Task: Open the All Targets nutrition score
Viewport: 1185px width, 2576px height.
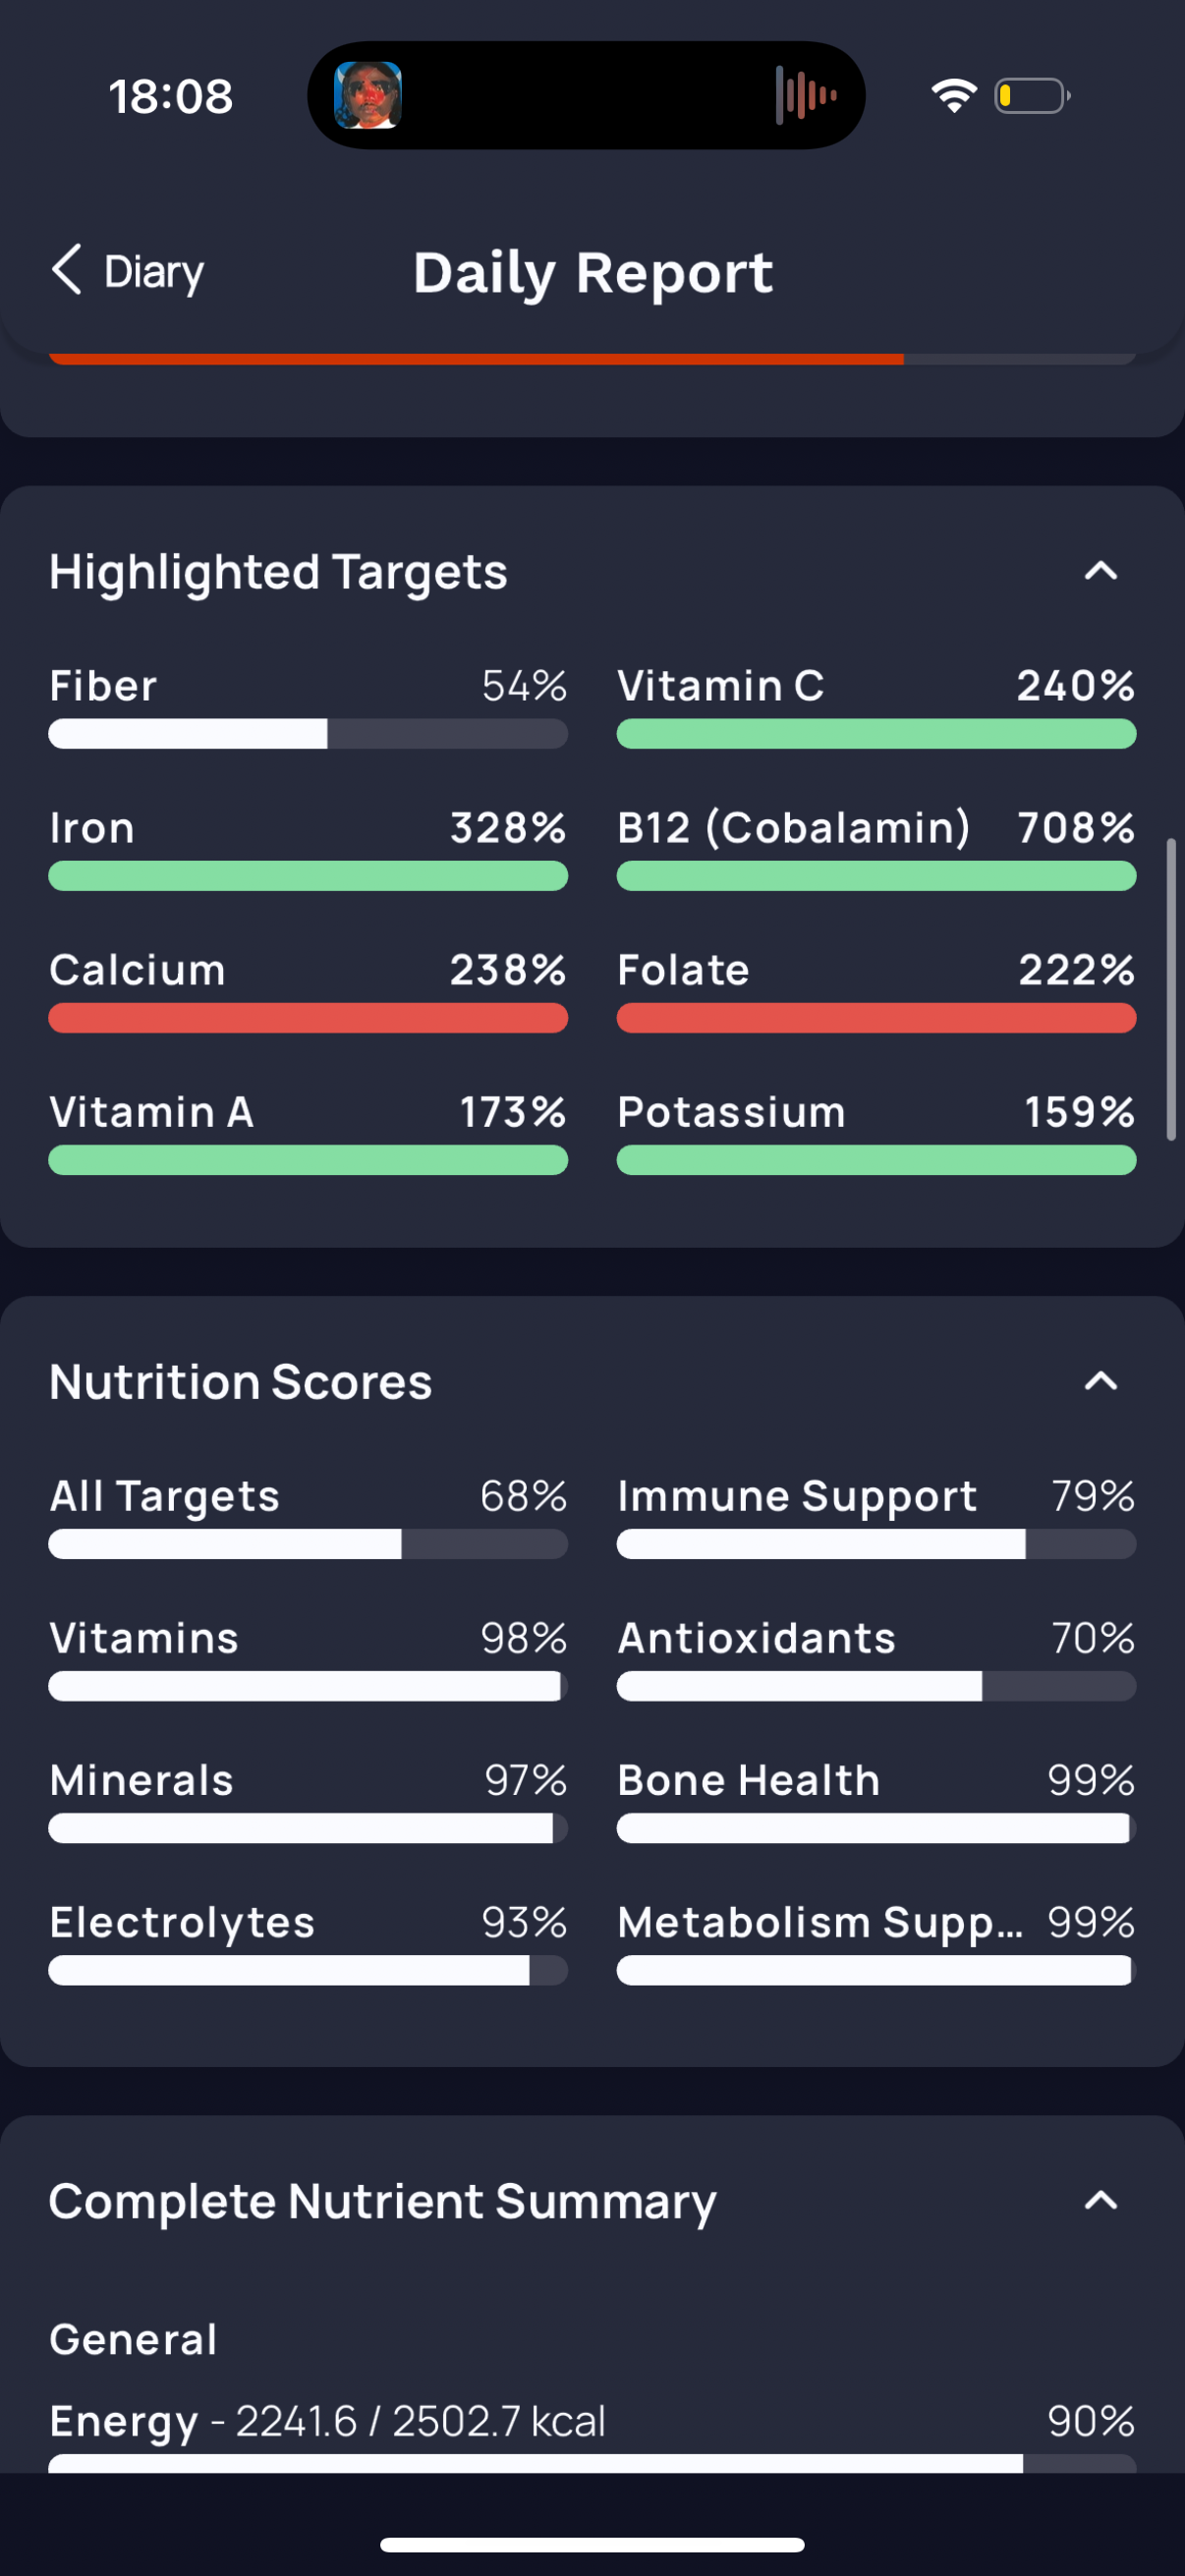Action: point(308,1515)
